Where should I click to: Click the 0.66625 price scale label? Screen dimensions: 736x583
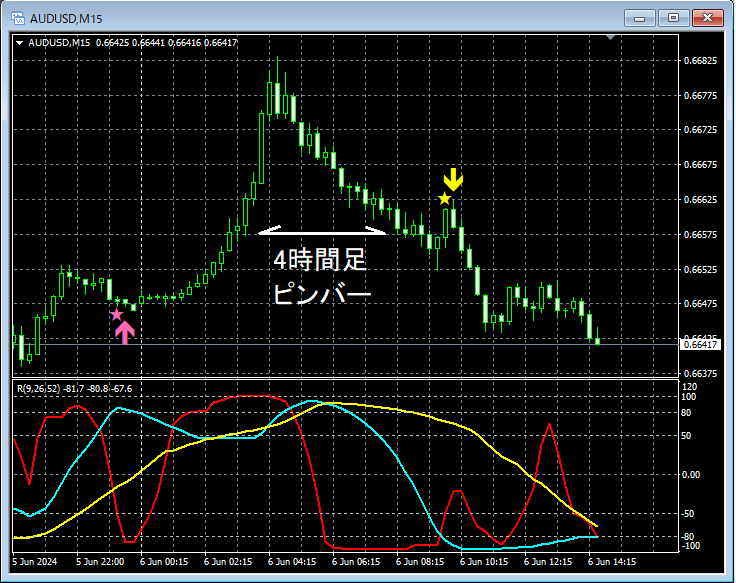coord(700,199)
